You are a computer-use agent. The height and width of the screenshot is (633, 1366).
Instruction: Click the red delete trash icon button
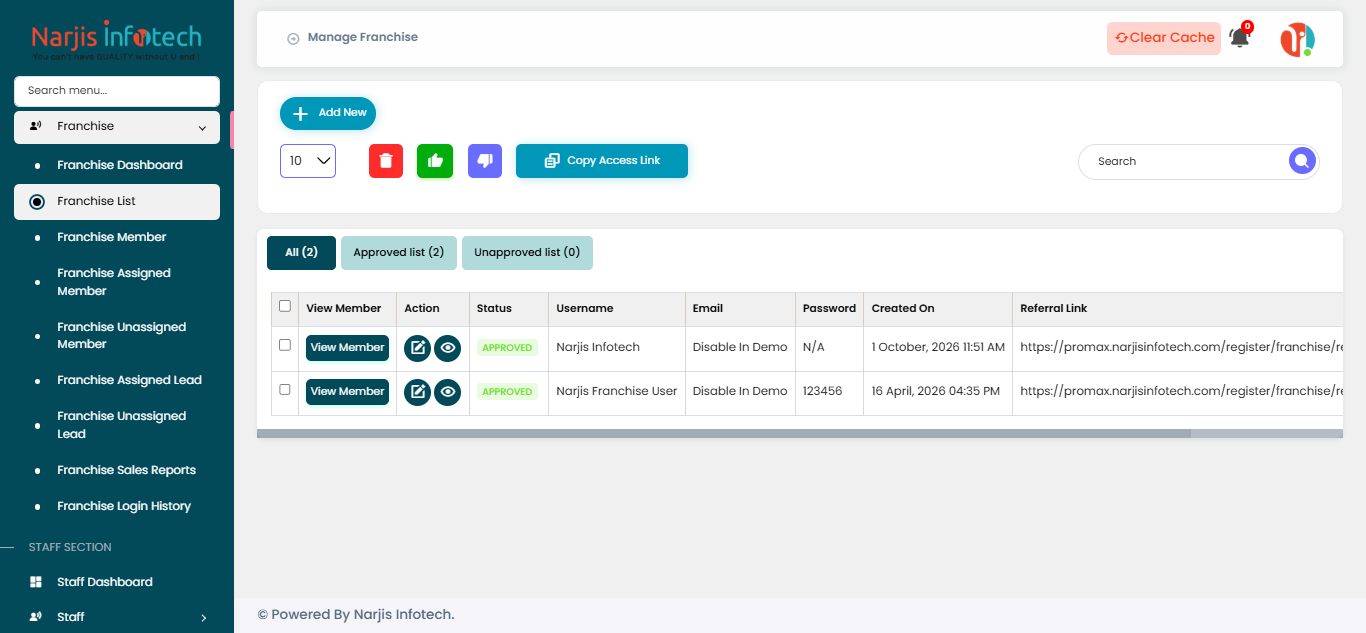pos(386,161)
